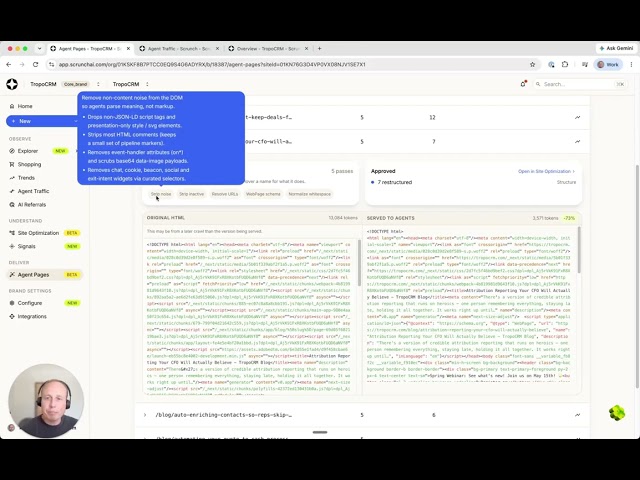This screenshot has height=480, width=640.
Task: Open the notifications bell
Action: point(523,84)
